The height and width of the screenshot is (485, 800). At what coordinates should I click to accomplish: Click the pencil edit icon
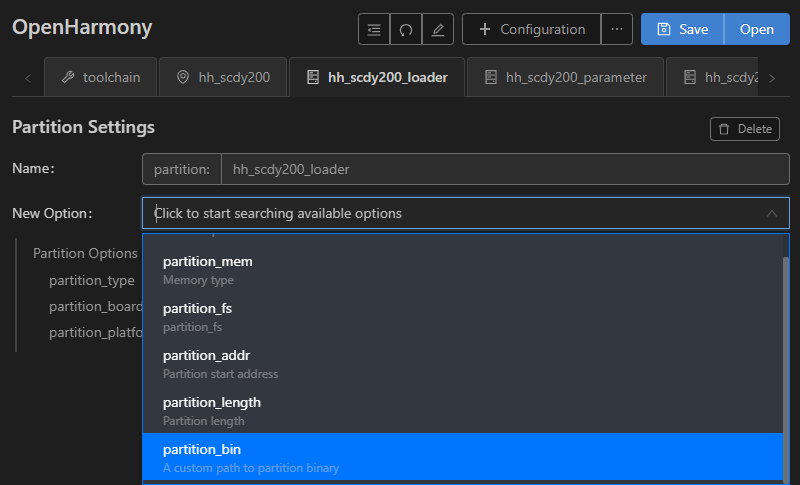tap(438, 30)
